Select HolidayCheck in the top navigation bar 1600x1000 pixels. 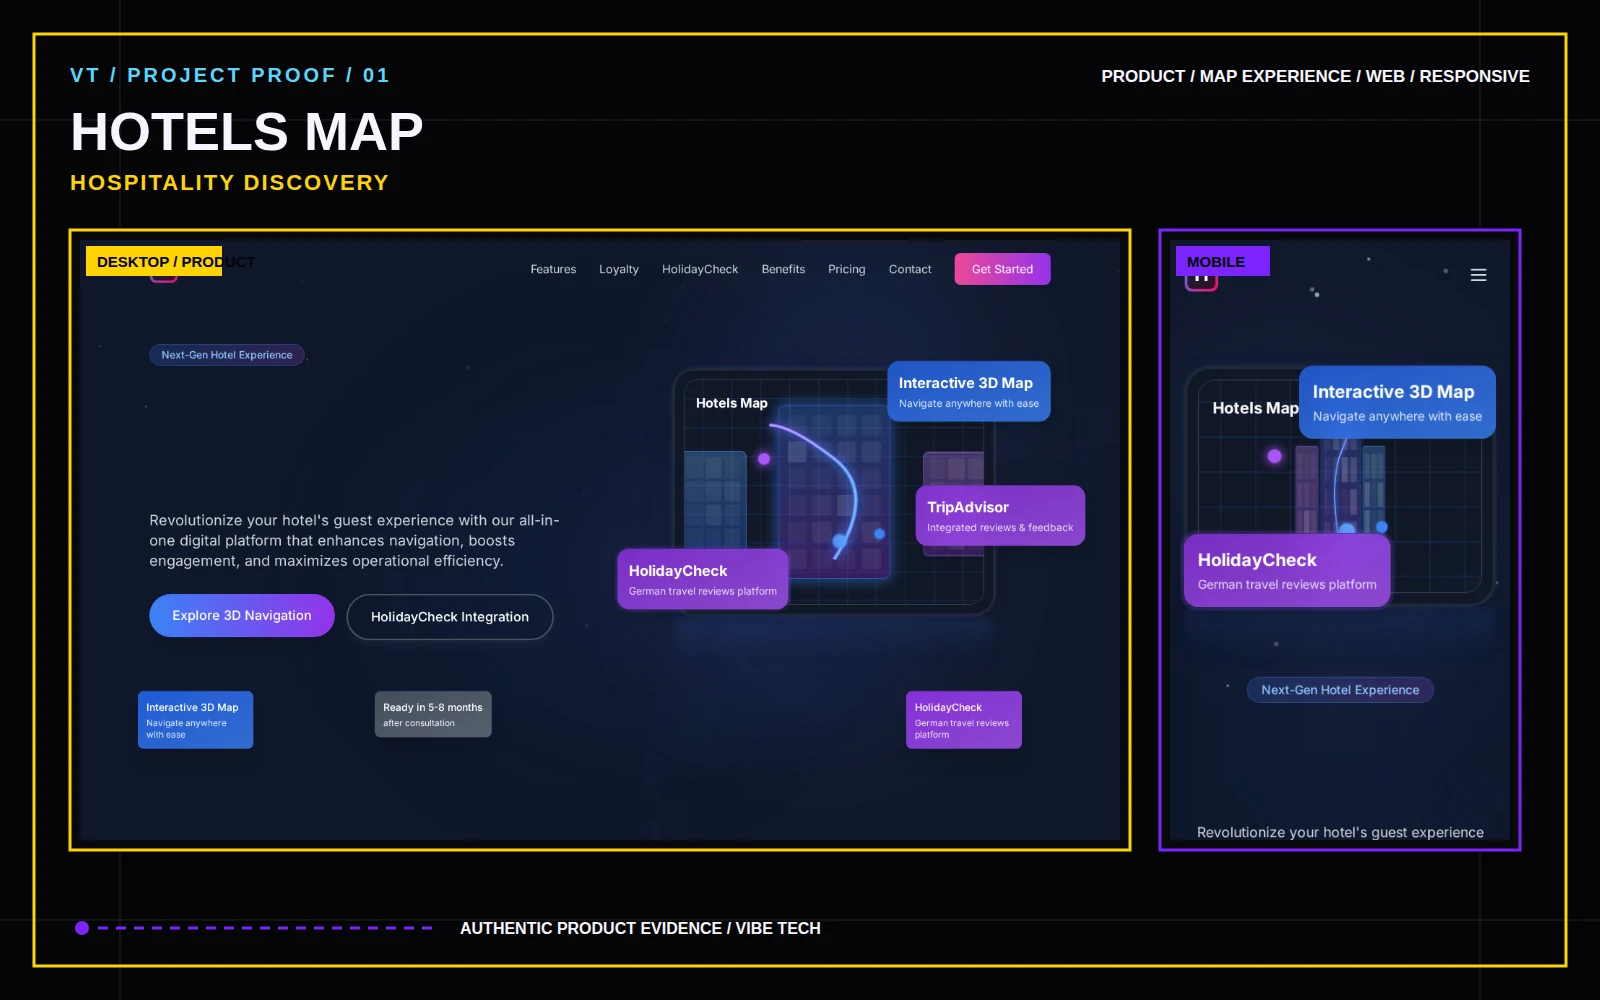click(x=700, y=269)
